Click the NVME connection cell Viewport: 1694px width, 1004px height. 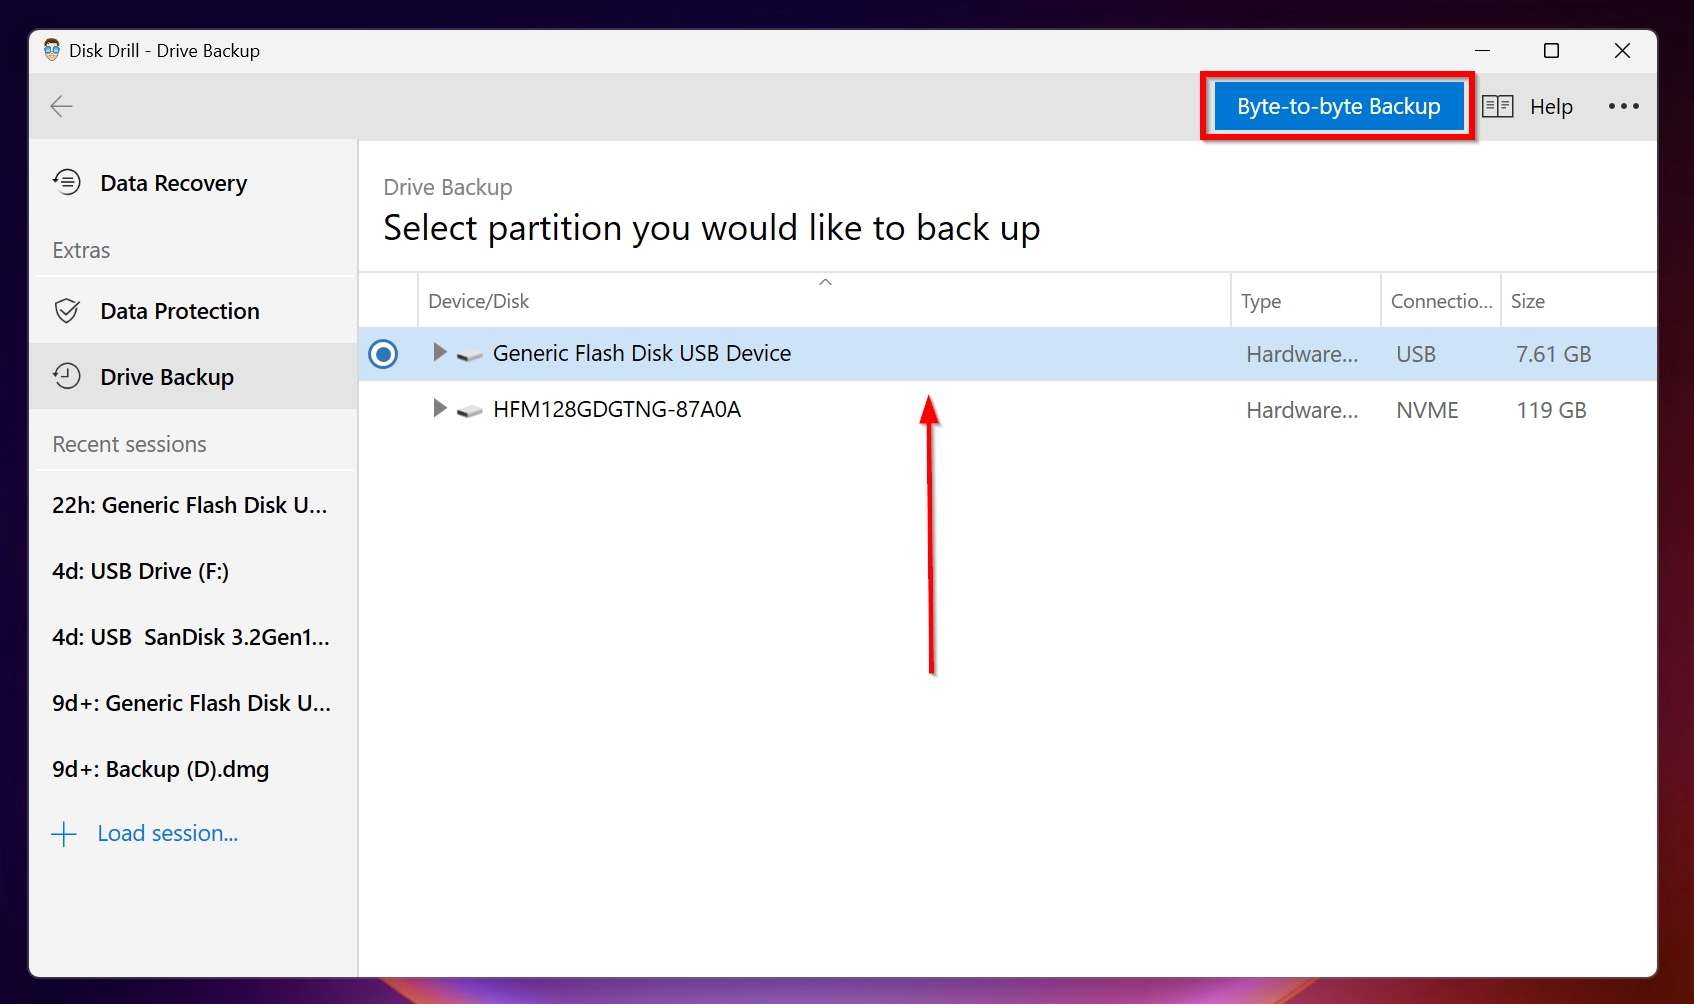click(x=1427, y=410)
